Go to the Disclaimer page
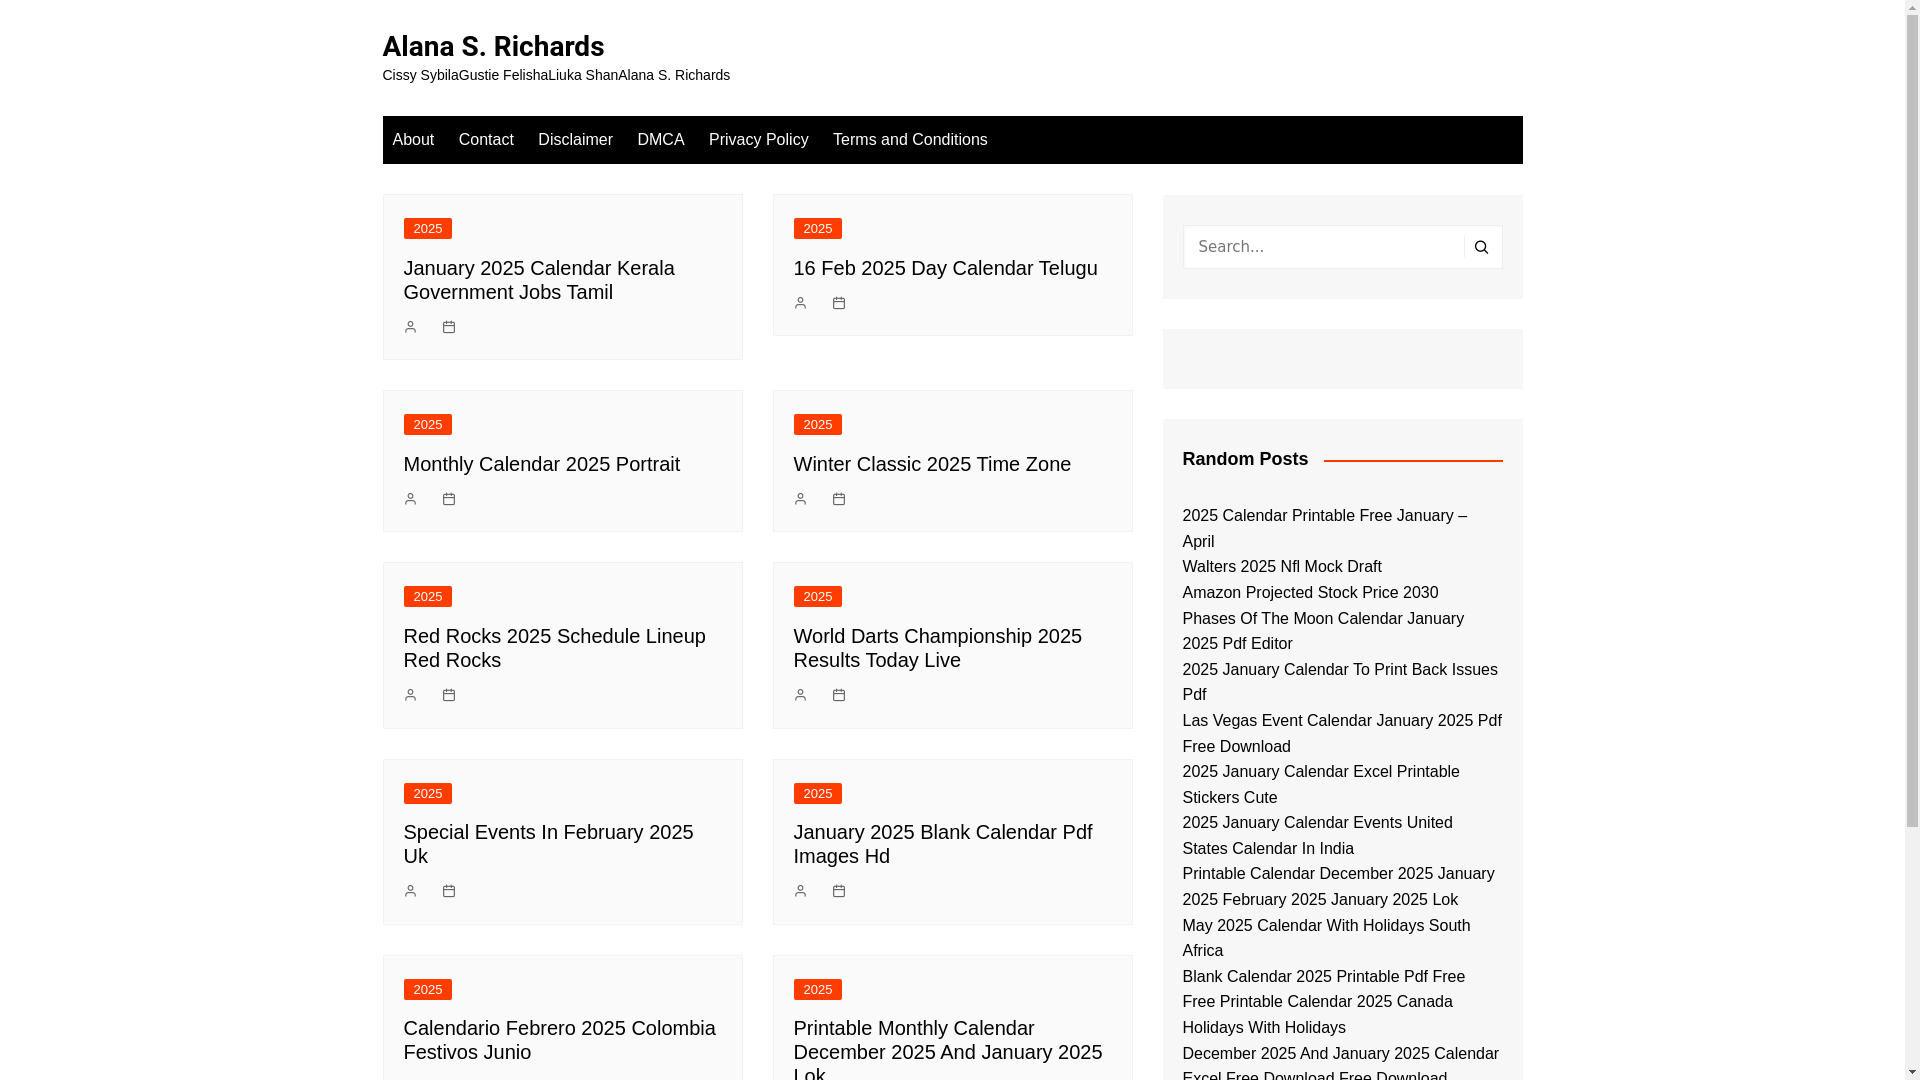Image resolution: width=1920 pixels, height=1080 pixels. pyautogui.click(x=575, y=140)
